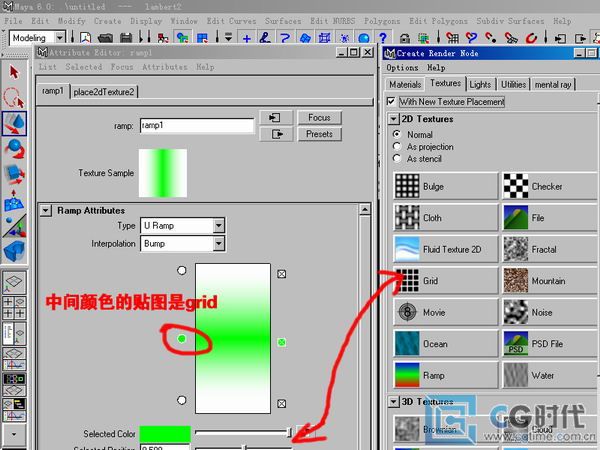This screenshot has width=600, height=450.
Task: Choose the Scale tool cube icon
Action: tap(14, 174)
